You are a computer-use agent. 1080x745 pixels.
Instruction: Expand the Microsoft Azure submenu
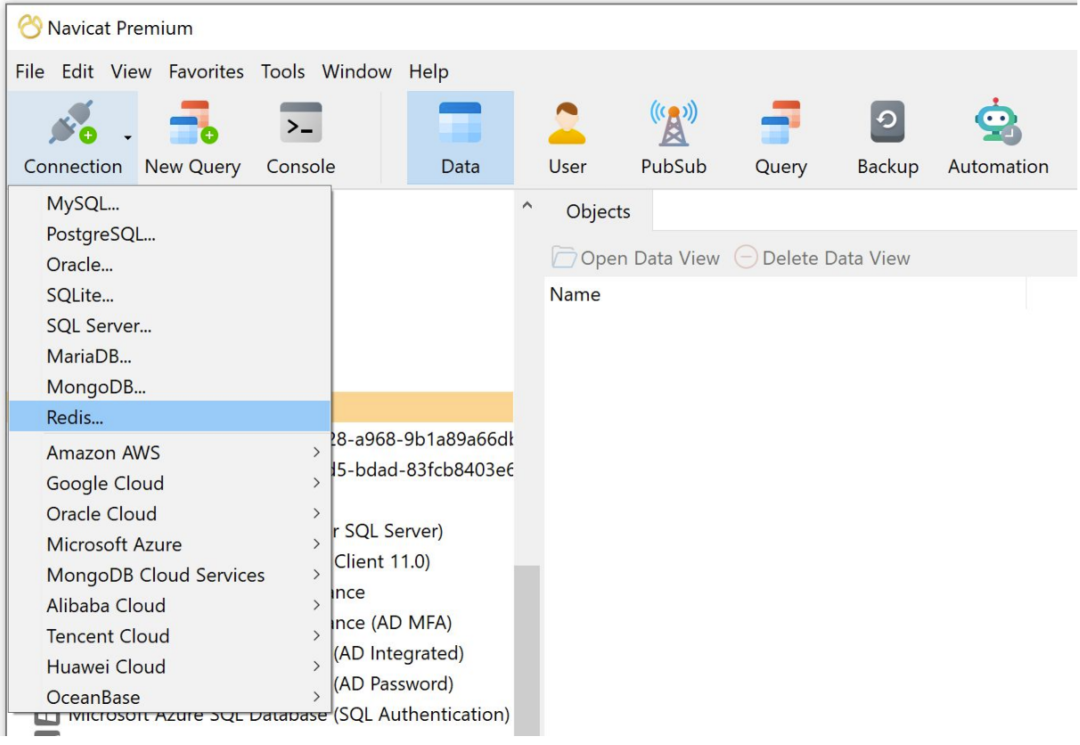click(x=170, y=545)
